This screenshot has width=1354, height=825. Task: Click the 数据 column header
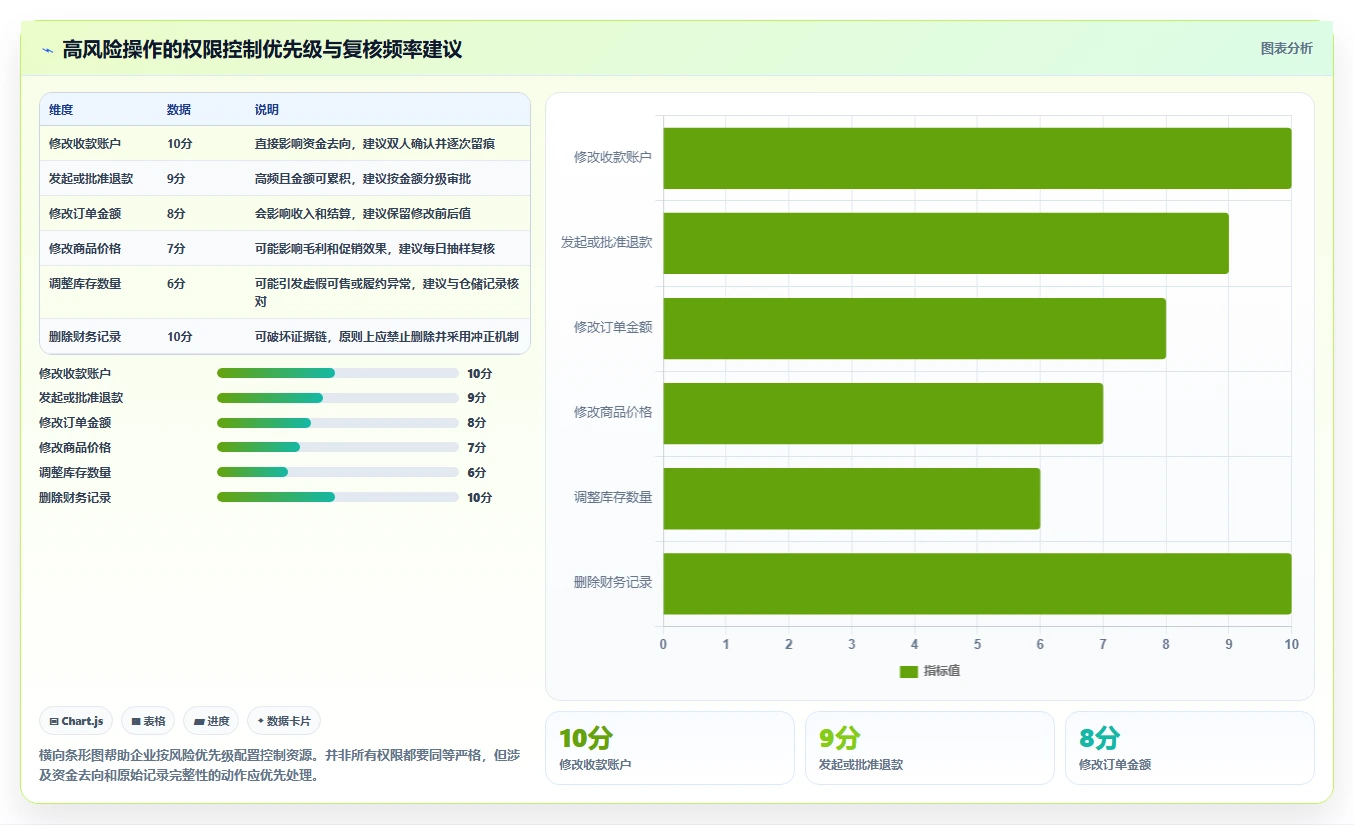[x=179, y=110]
